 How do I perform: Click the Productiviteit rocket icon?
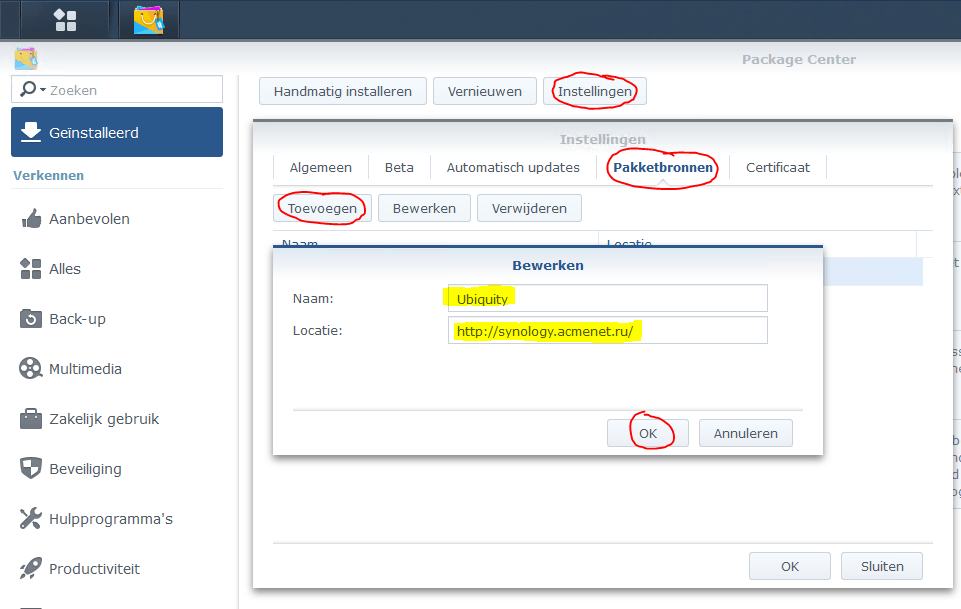[x=31, y=568]
